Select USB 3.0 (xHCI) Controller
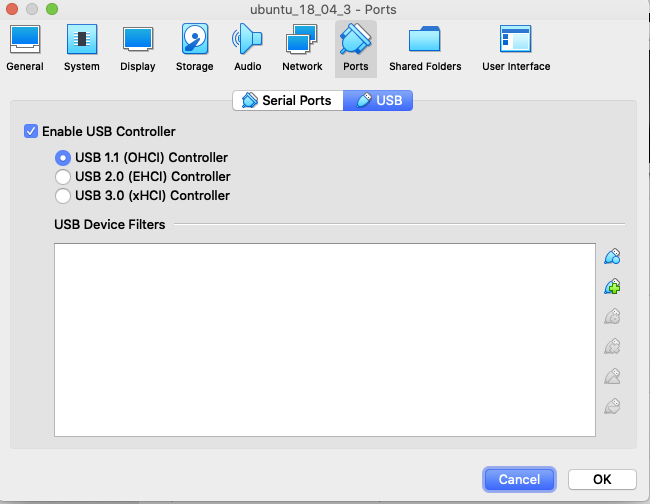 coord(63,196)
